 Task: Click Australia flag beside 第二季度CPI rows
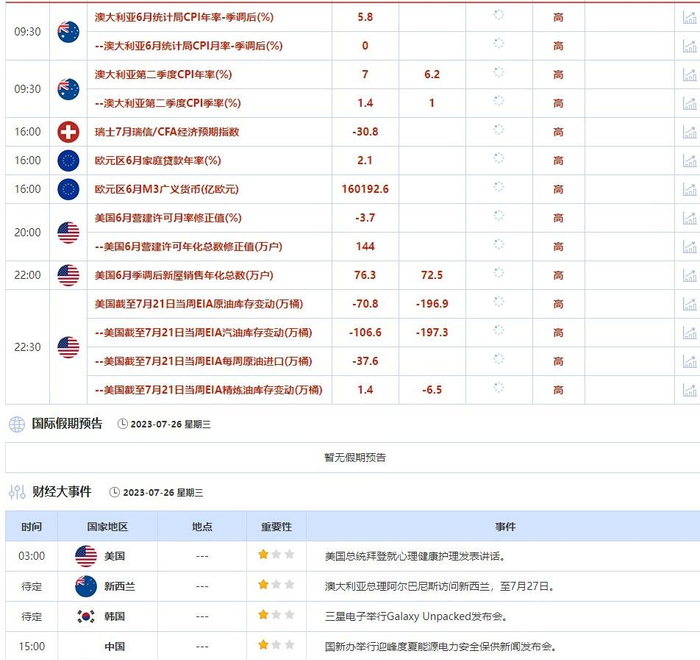(x=68, y=89)
